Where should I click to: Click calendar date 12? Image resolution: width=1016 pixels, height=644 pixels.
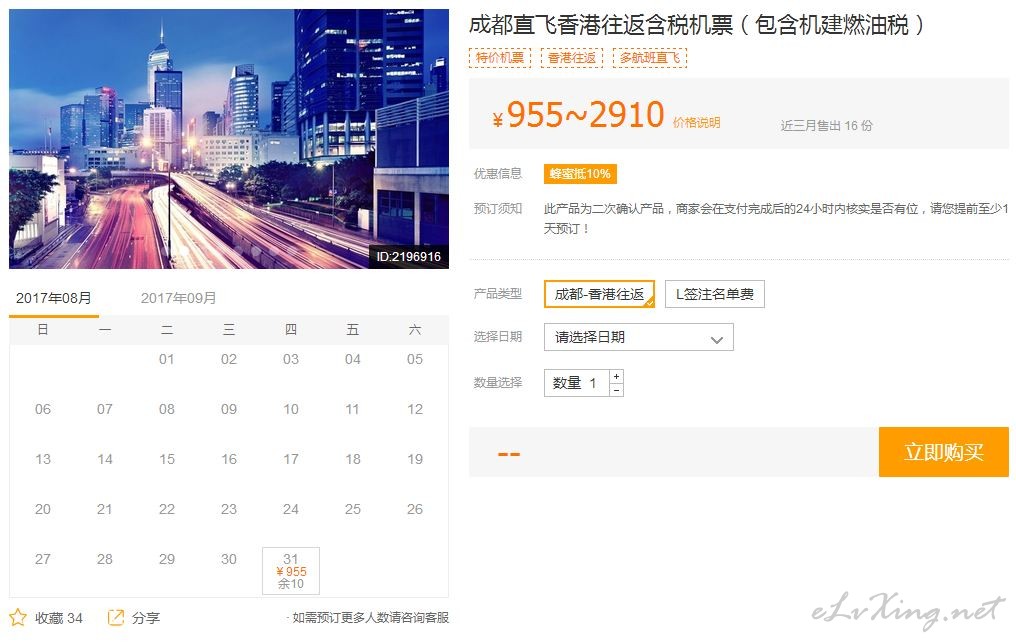415,409
